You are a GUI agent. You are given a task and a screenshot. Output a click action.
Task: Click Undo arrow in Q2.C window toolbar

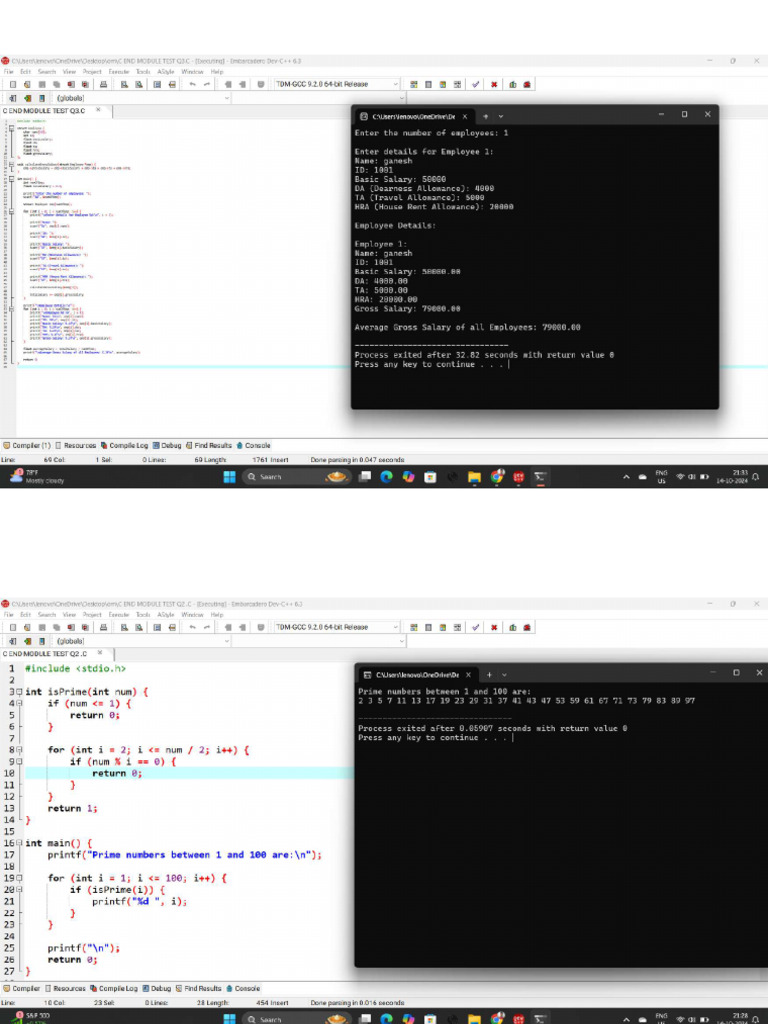point(193,627)
